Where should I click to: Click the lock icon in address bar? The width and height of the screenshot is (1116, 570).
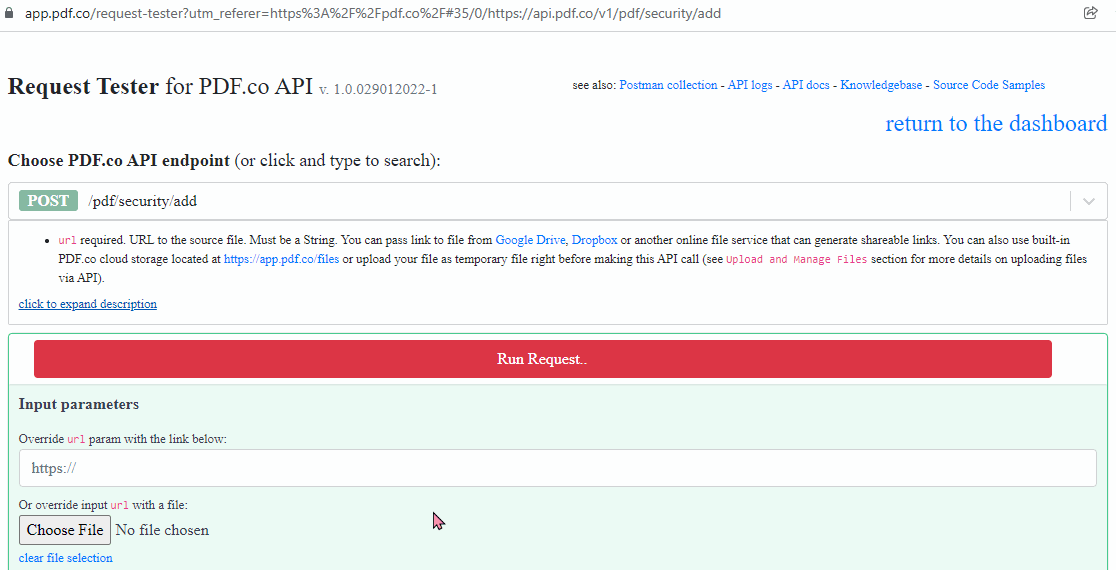(9, 14)
